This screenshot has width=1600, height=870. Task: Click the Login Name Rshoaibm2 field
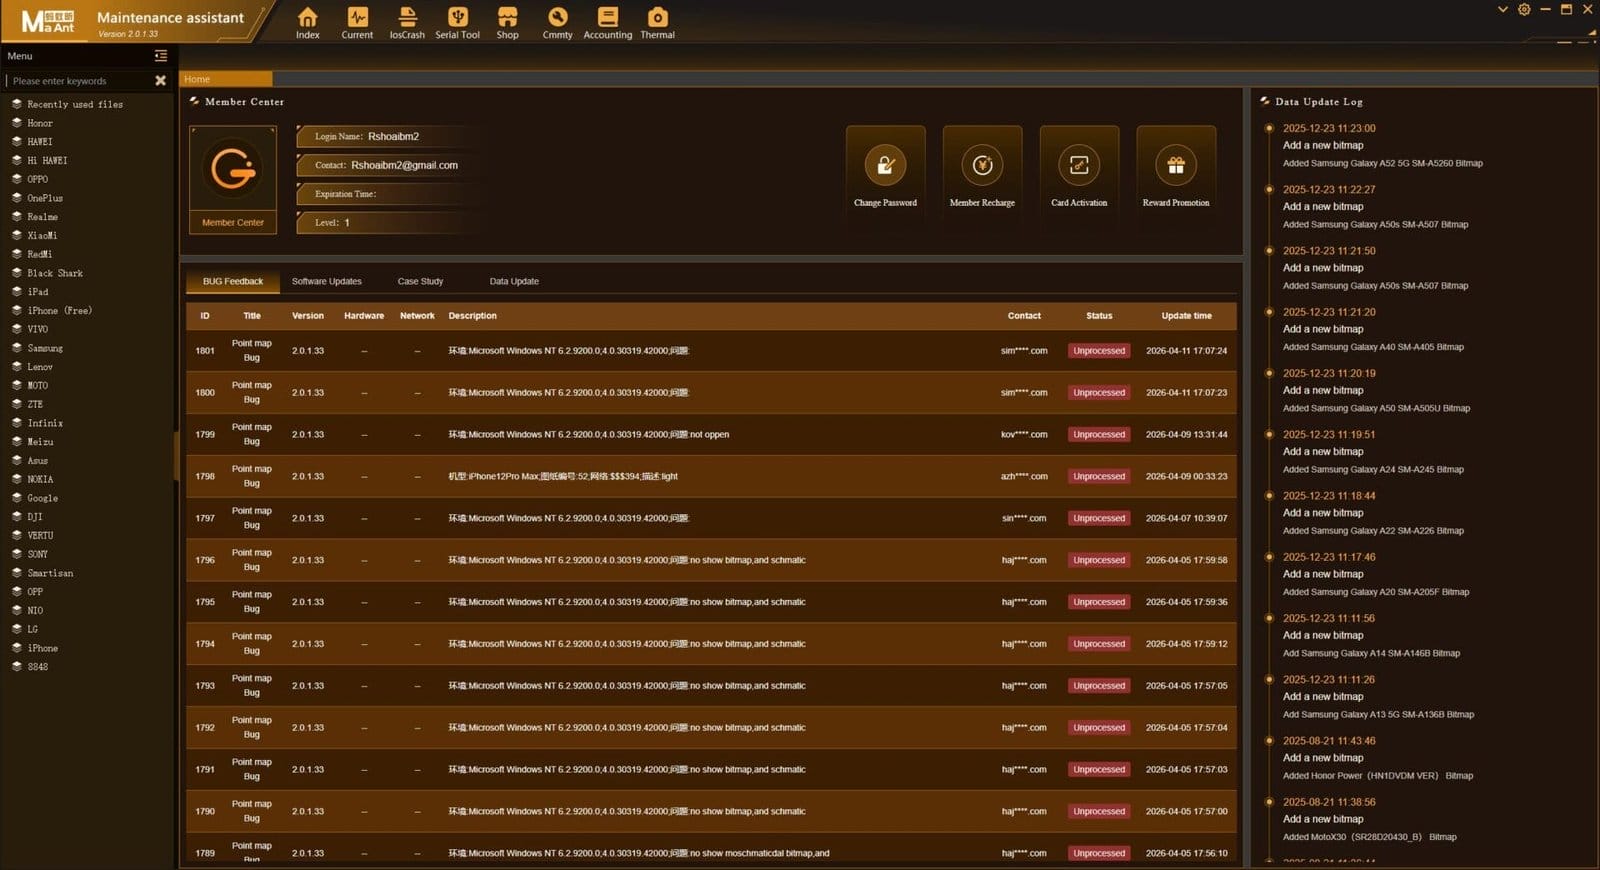[x=386, y=136]
